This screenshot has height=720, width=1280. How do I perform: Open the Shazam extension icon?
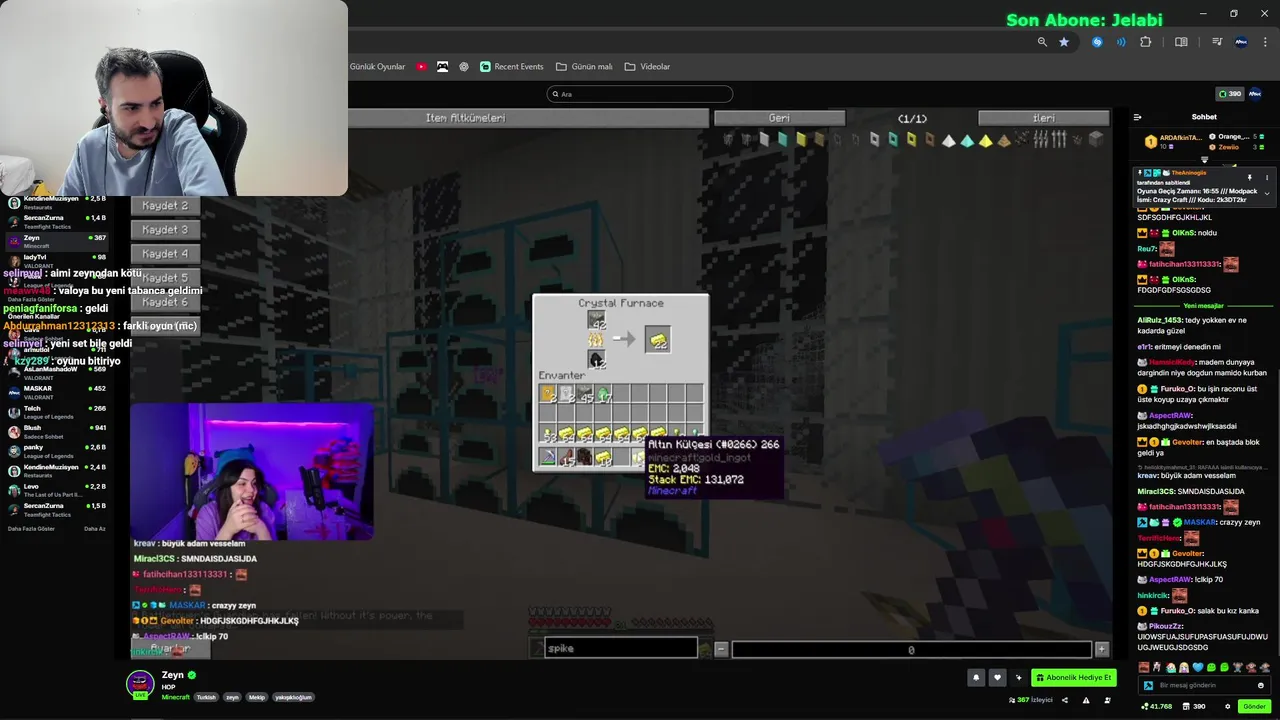click(x=1097, y=42)
